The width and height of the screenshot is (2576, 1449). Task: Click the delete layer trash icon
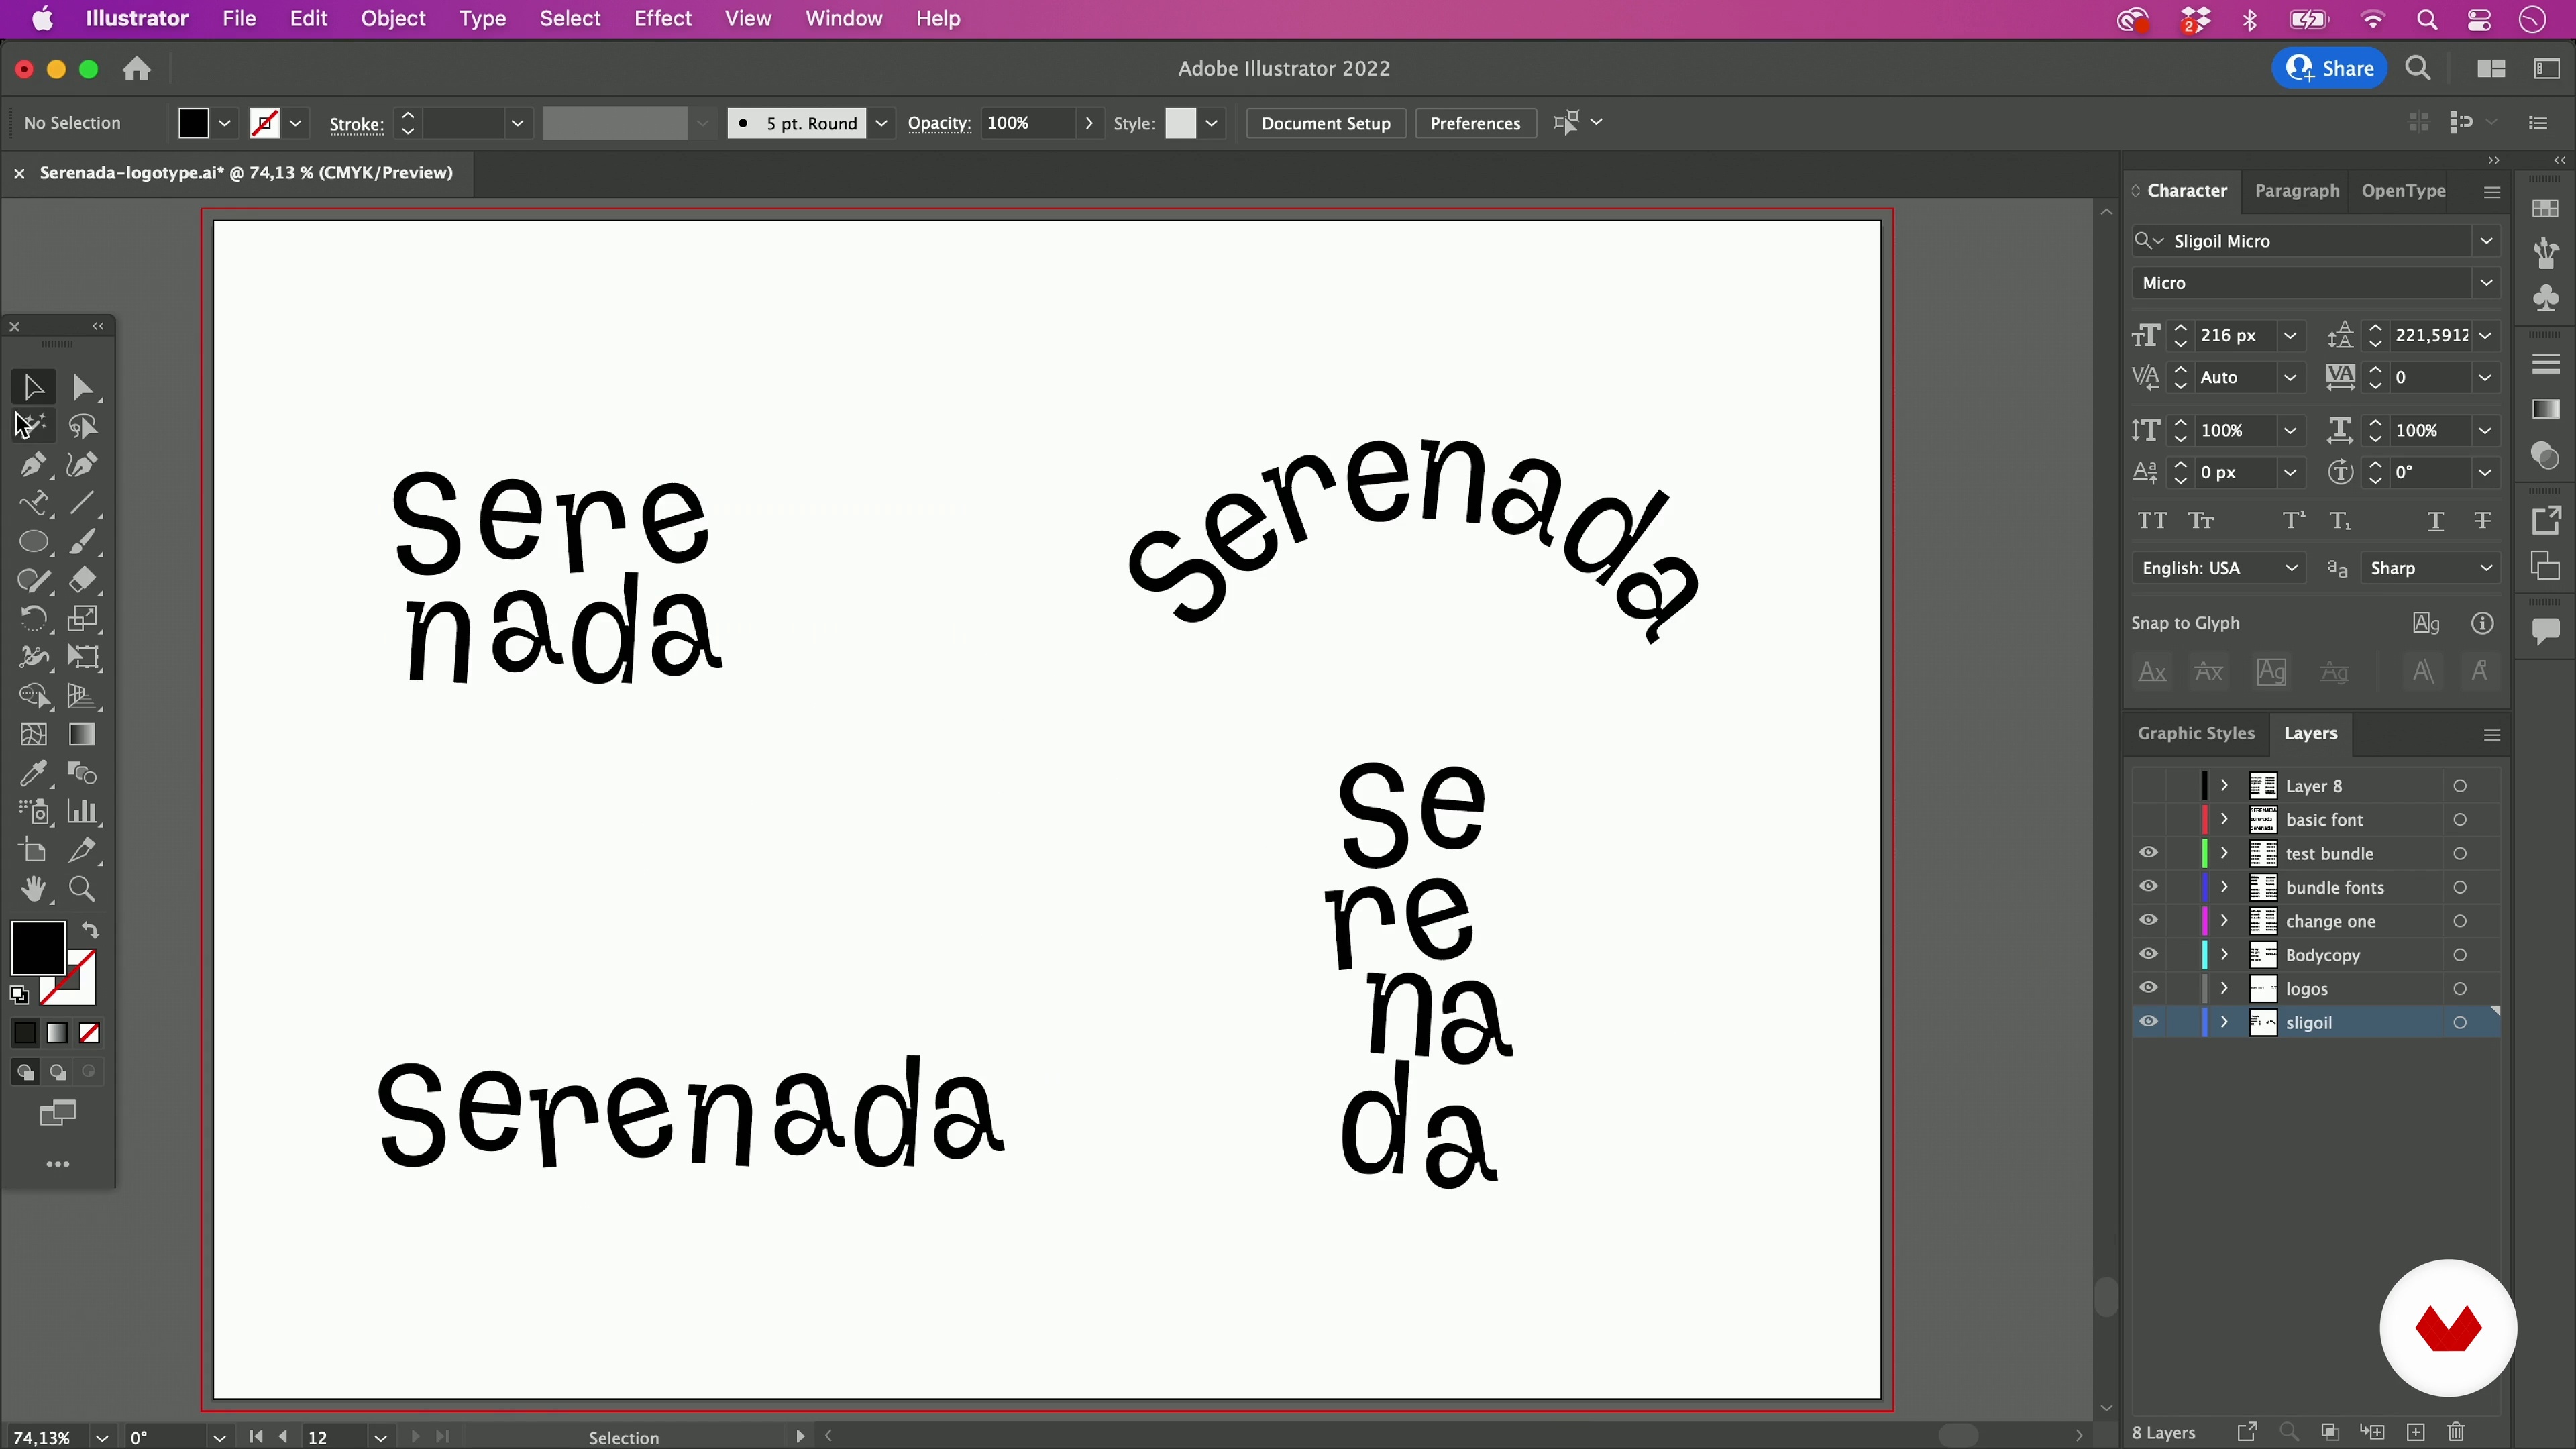click(2456, 1432)
